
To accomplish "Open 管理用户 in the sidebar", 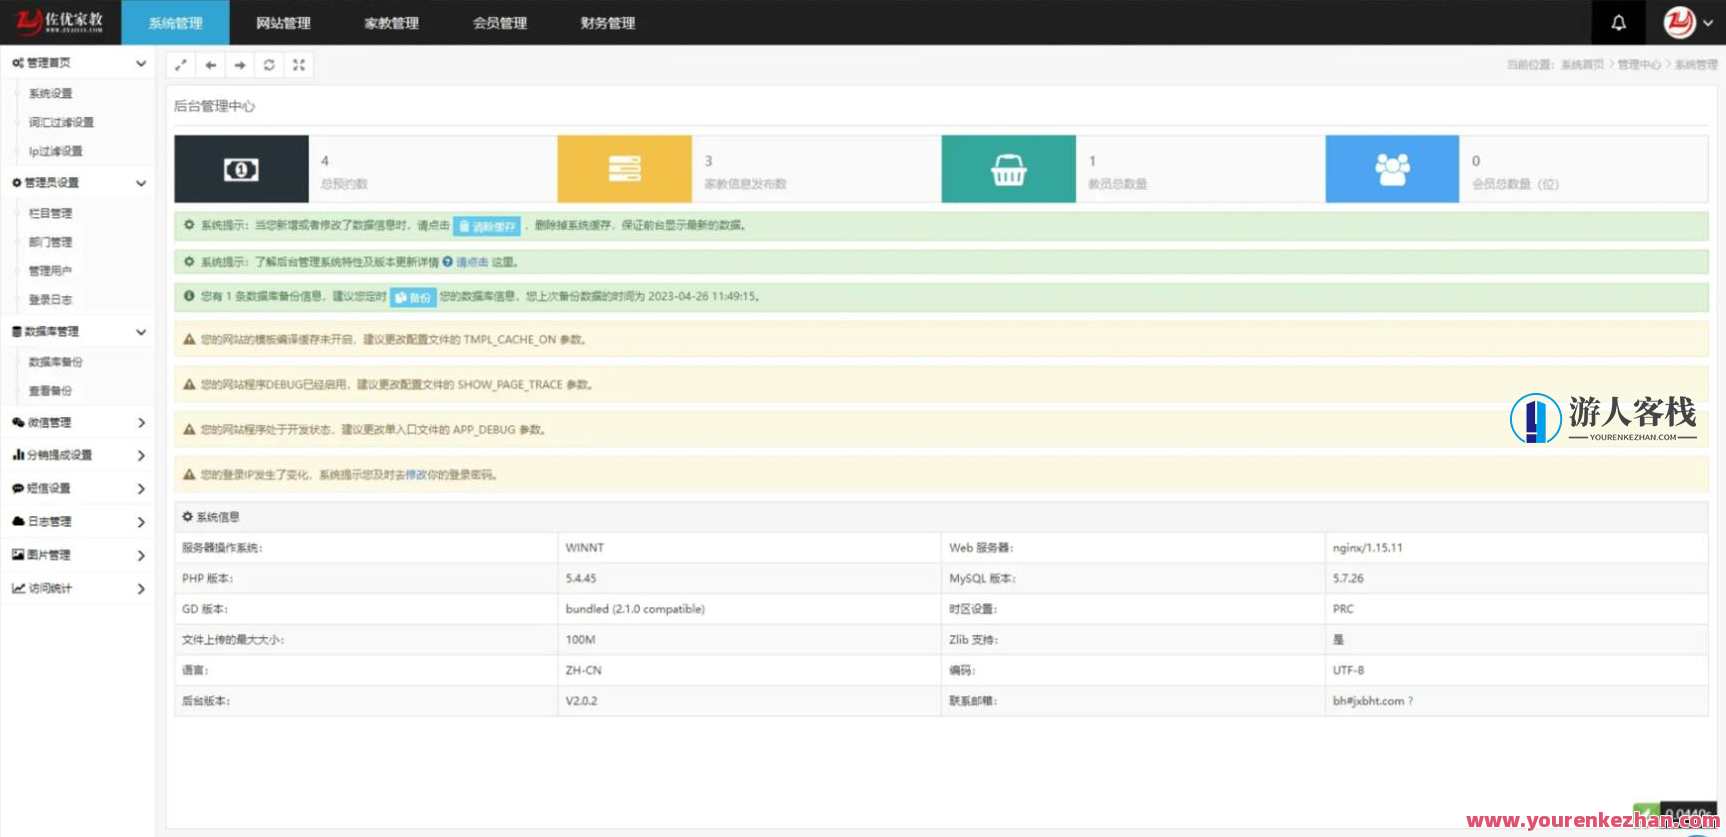I will point(50,271).
